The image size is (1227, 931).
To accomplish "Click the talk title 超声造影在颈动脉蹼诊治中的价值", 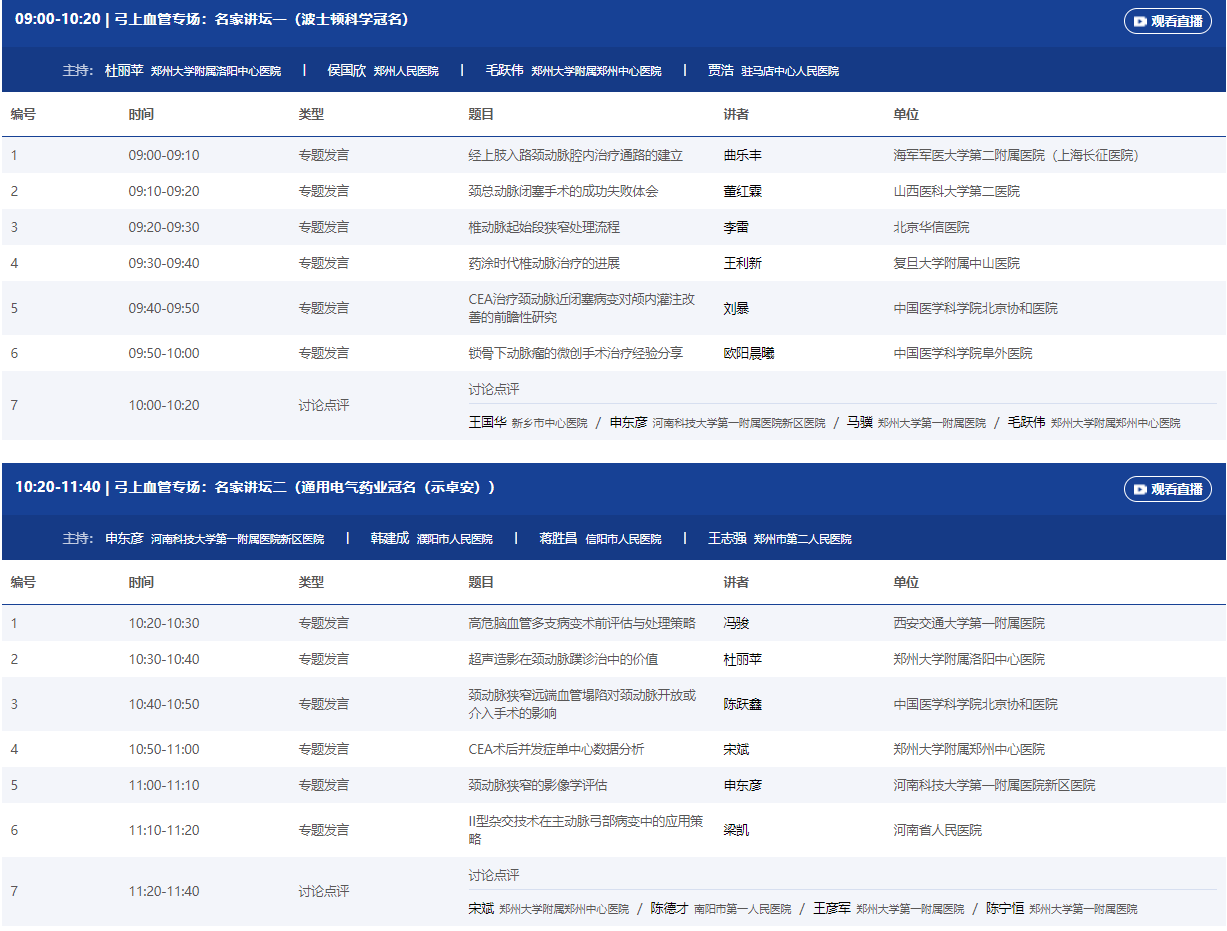I will pos(563,660).
